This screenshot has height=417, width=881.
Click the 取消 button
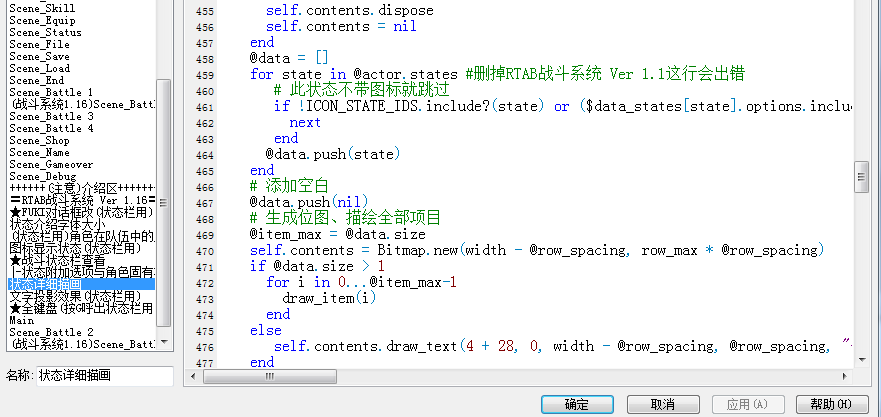tap(663, 404)
